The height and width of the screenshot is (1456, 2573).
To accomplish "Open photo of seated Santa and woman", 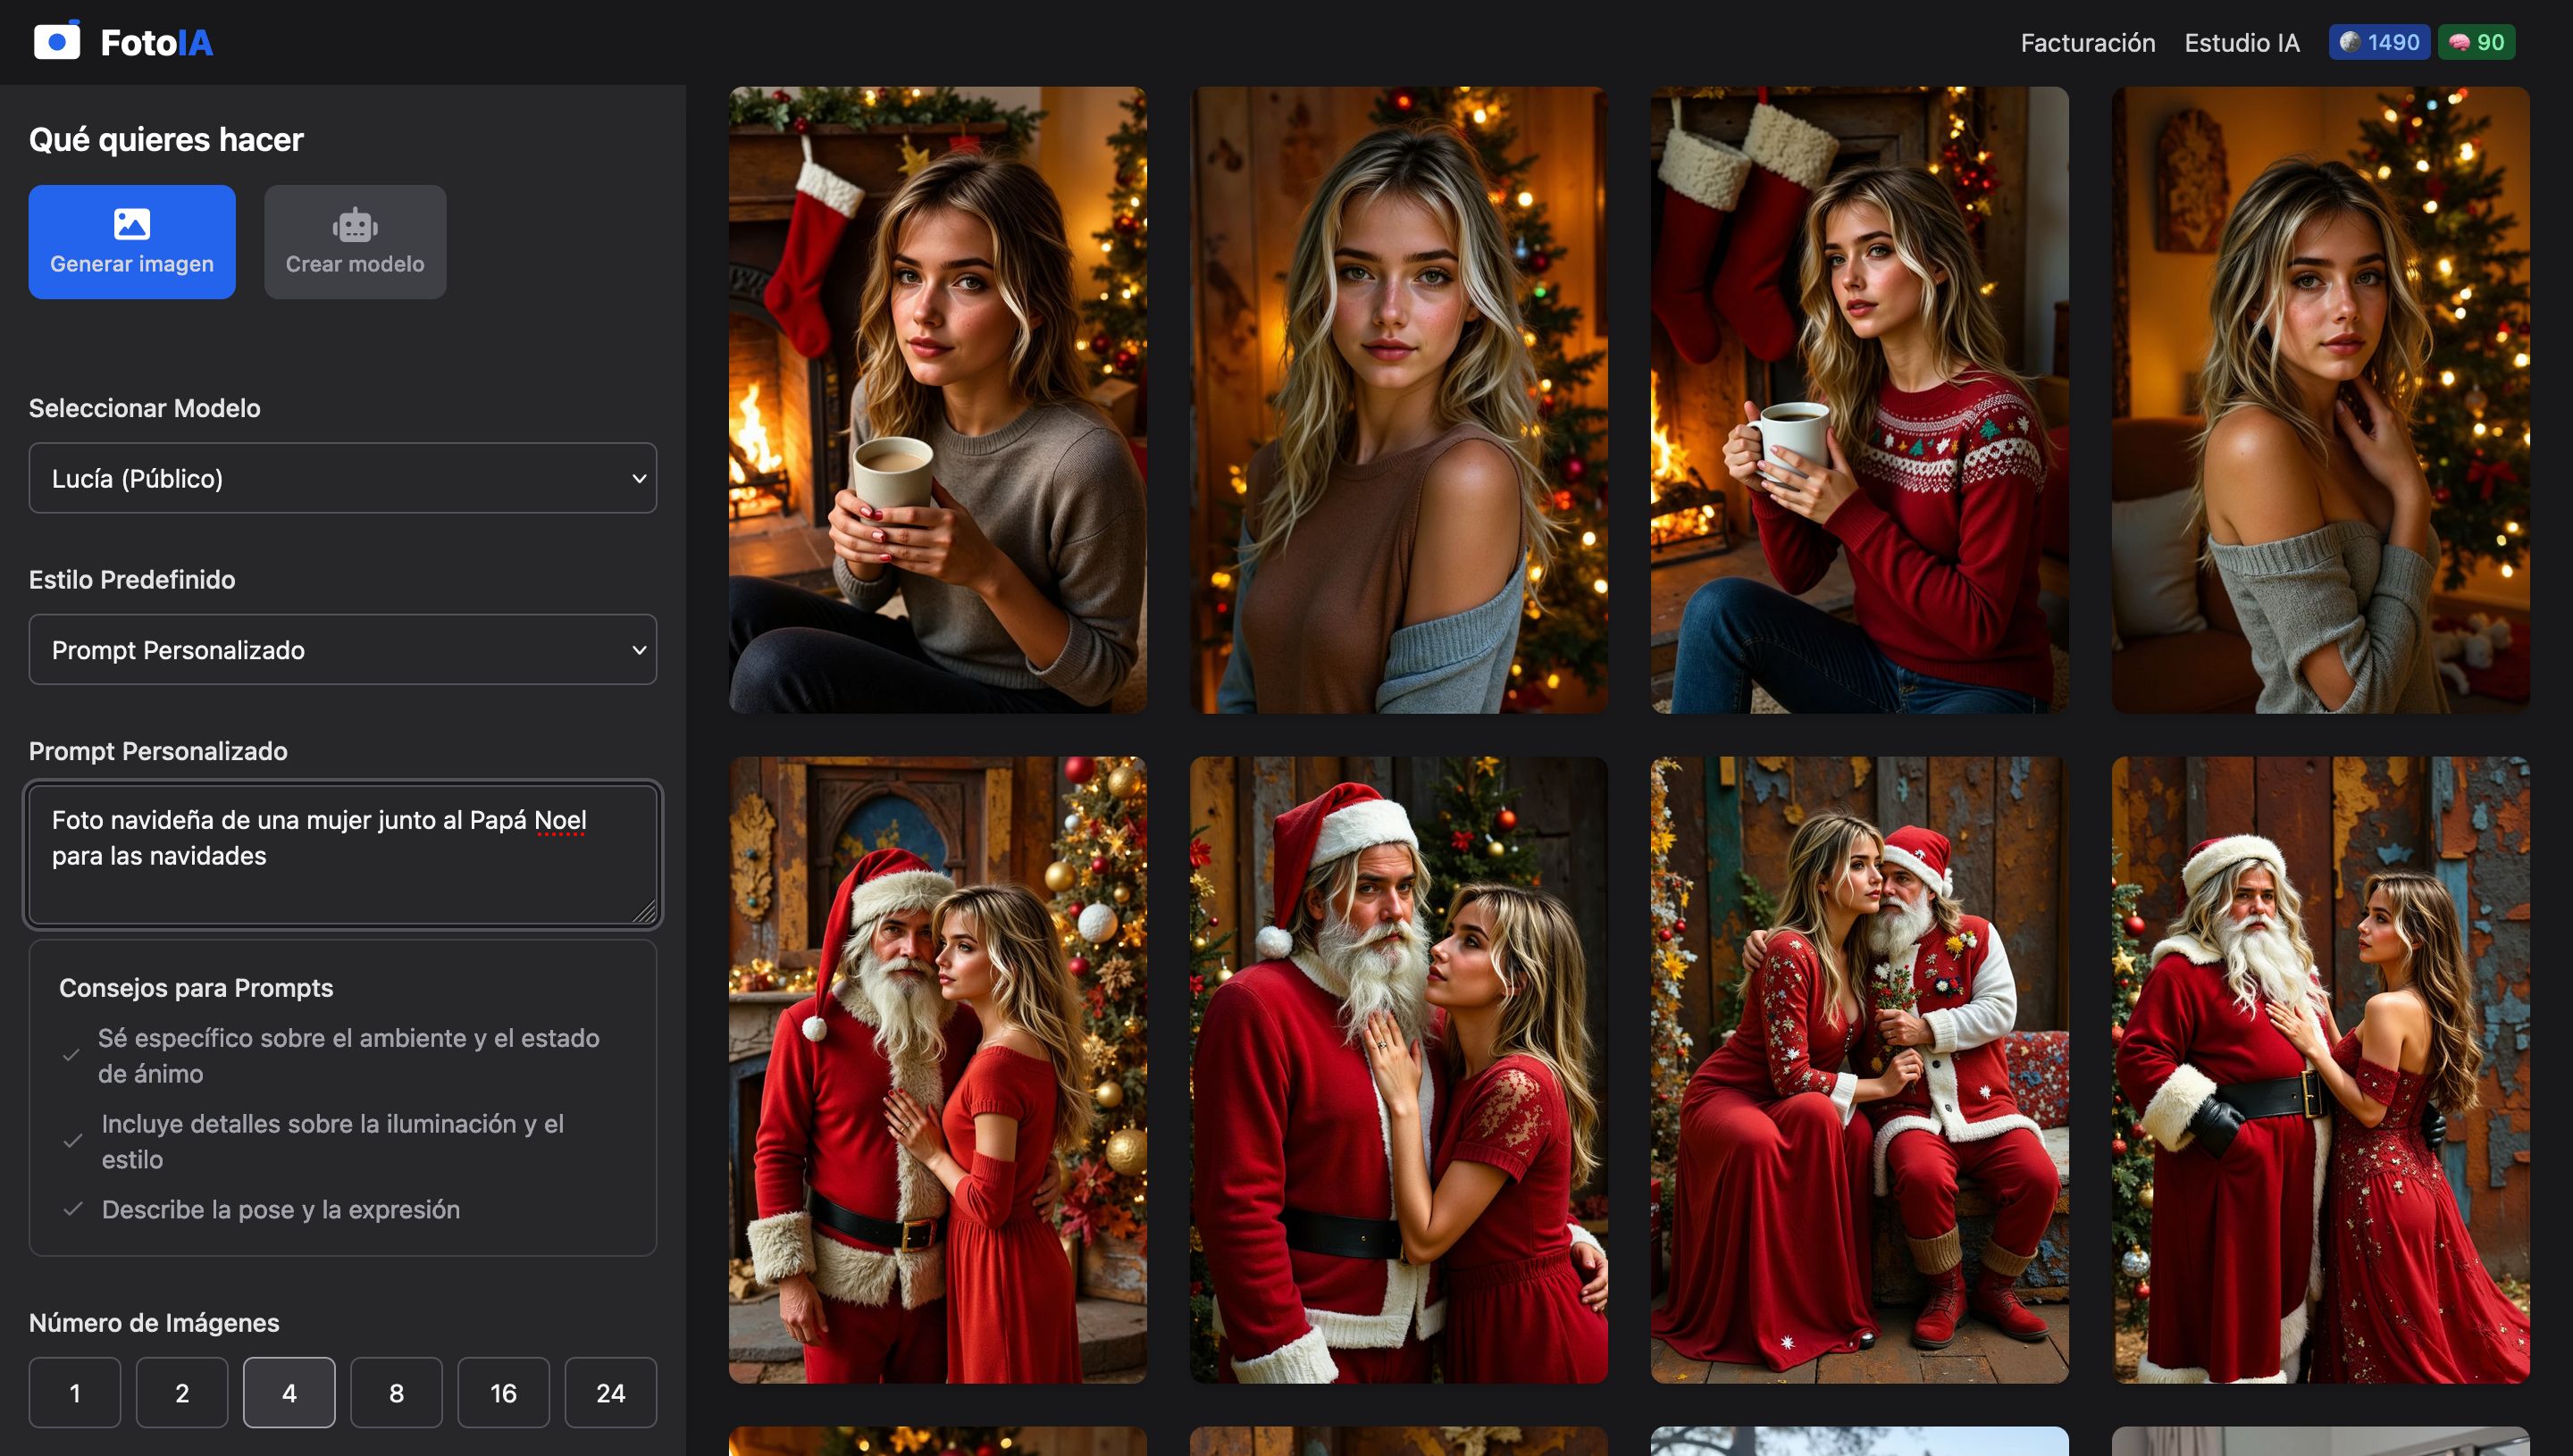I will pos(1859,1070).
